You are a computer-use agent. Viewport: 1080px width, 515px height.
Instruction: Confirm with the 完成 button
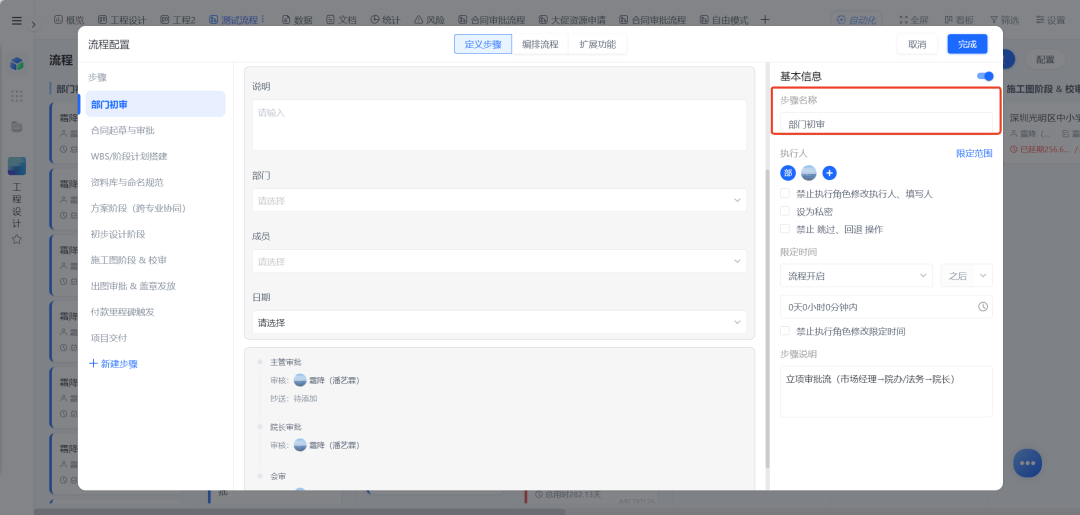(967, 44)
